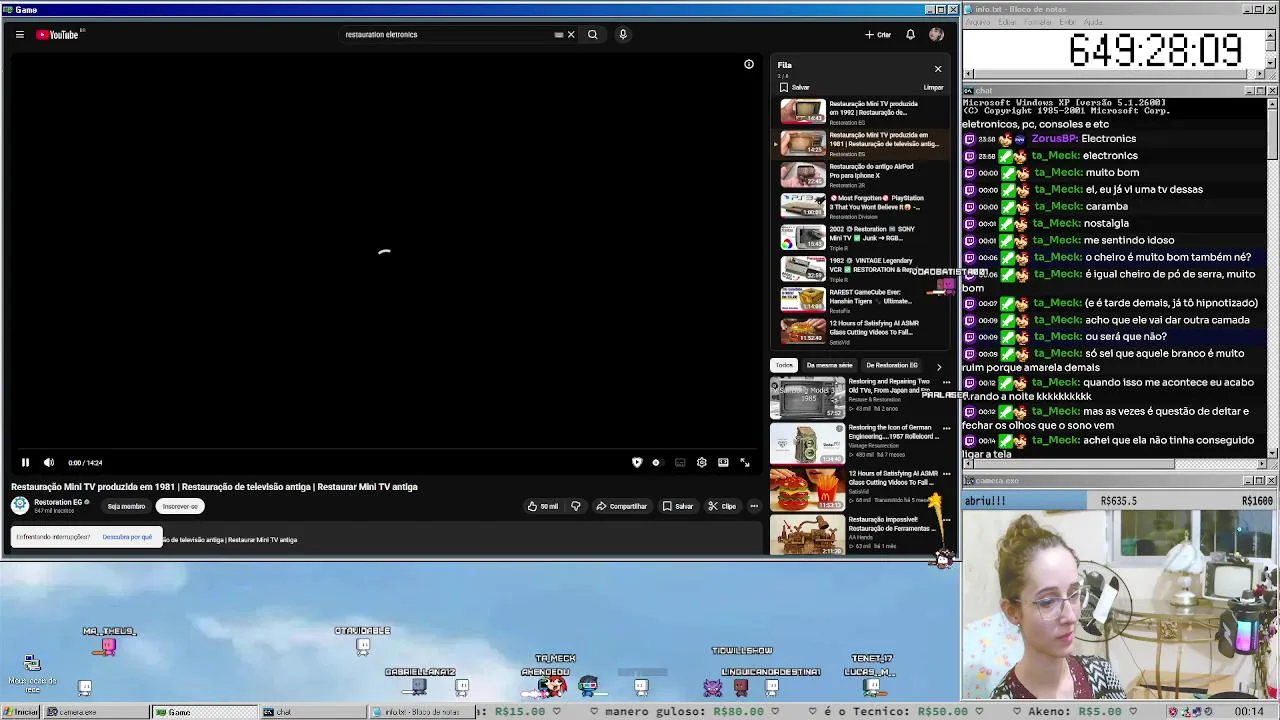Toggle the autoplay switch in player
The width and height of the screenshot is (1280, 720).
[656, 463]
